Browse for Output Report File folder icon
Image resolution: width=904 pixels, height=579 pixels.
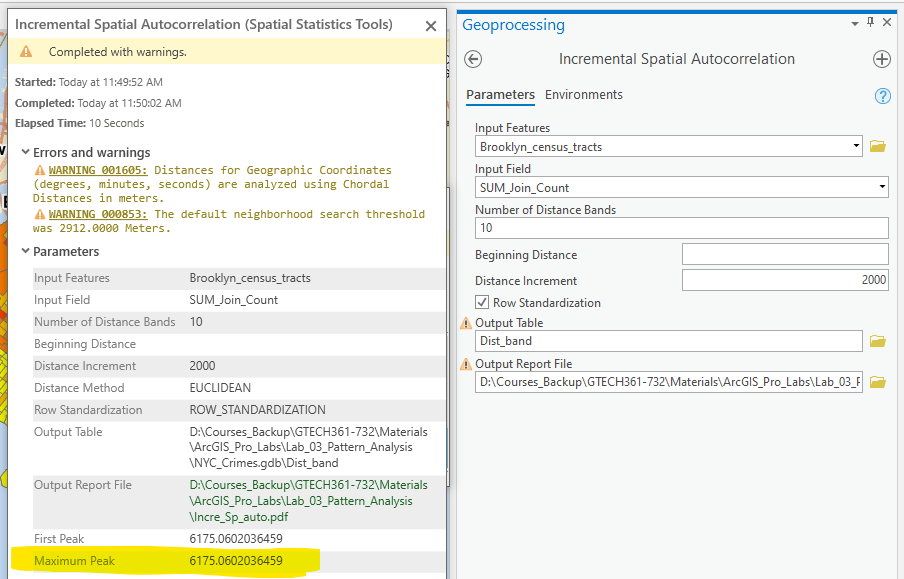pyautogui.click(x=877, y=382)
